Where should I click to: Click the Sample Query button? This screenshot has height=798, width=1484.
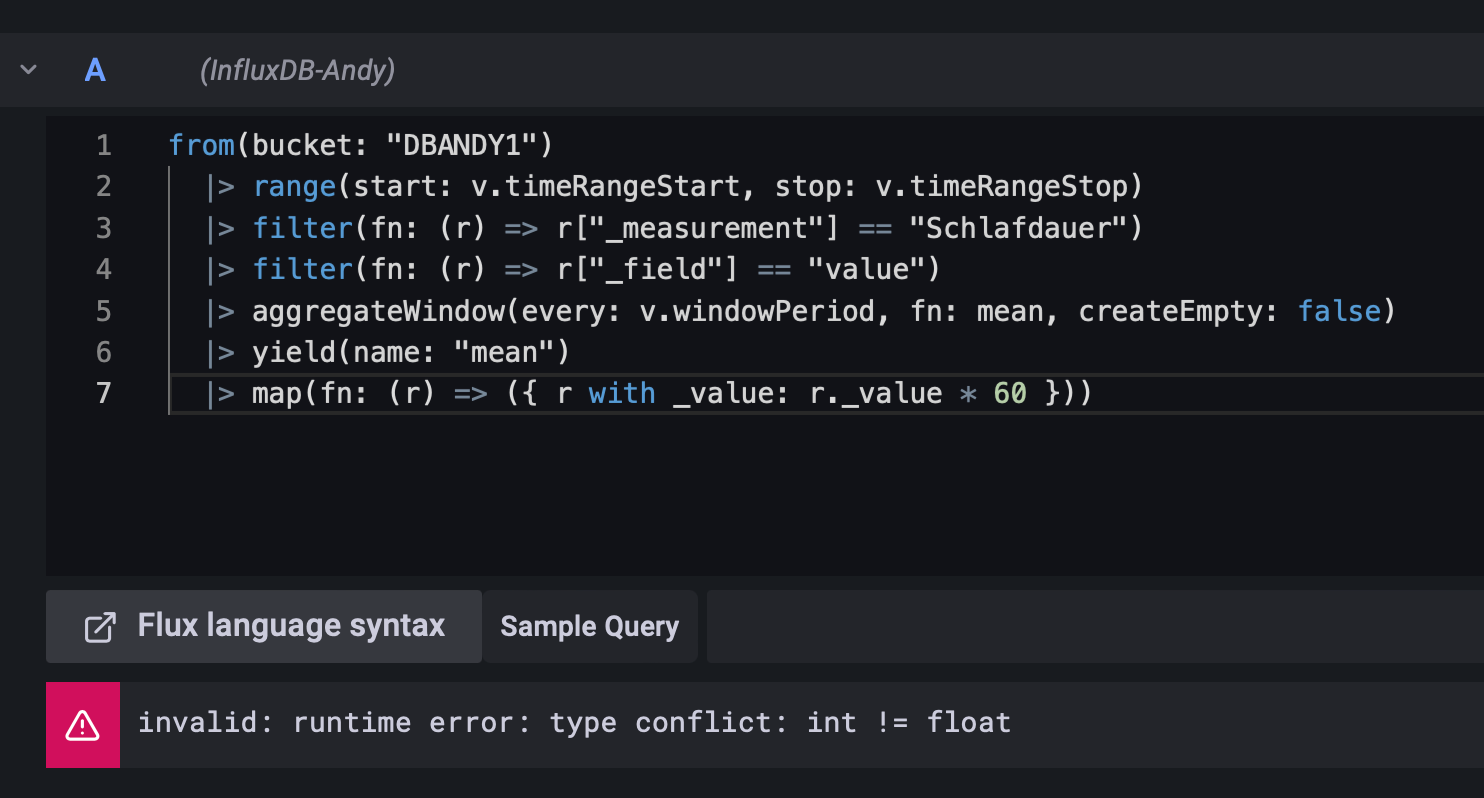pos(589,626)
